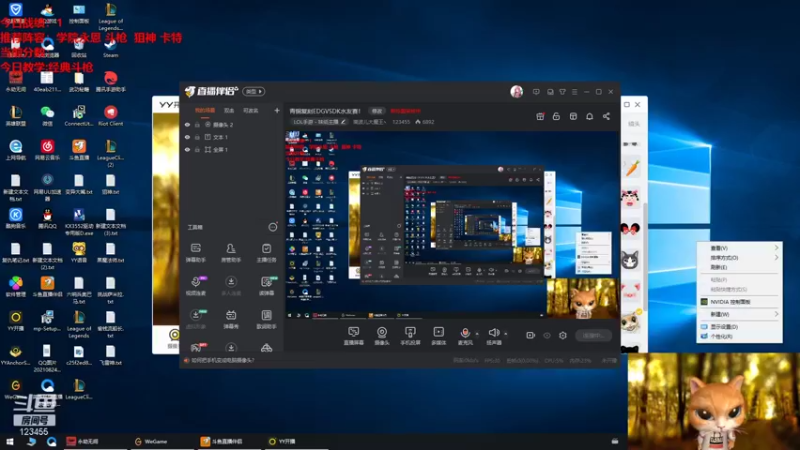Toggle the preview eye icon near the gear
The image size is (800, 450).
(547, 335)
